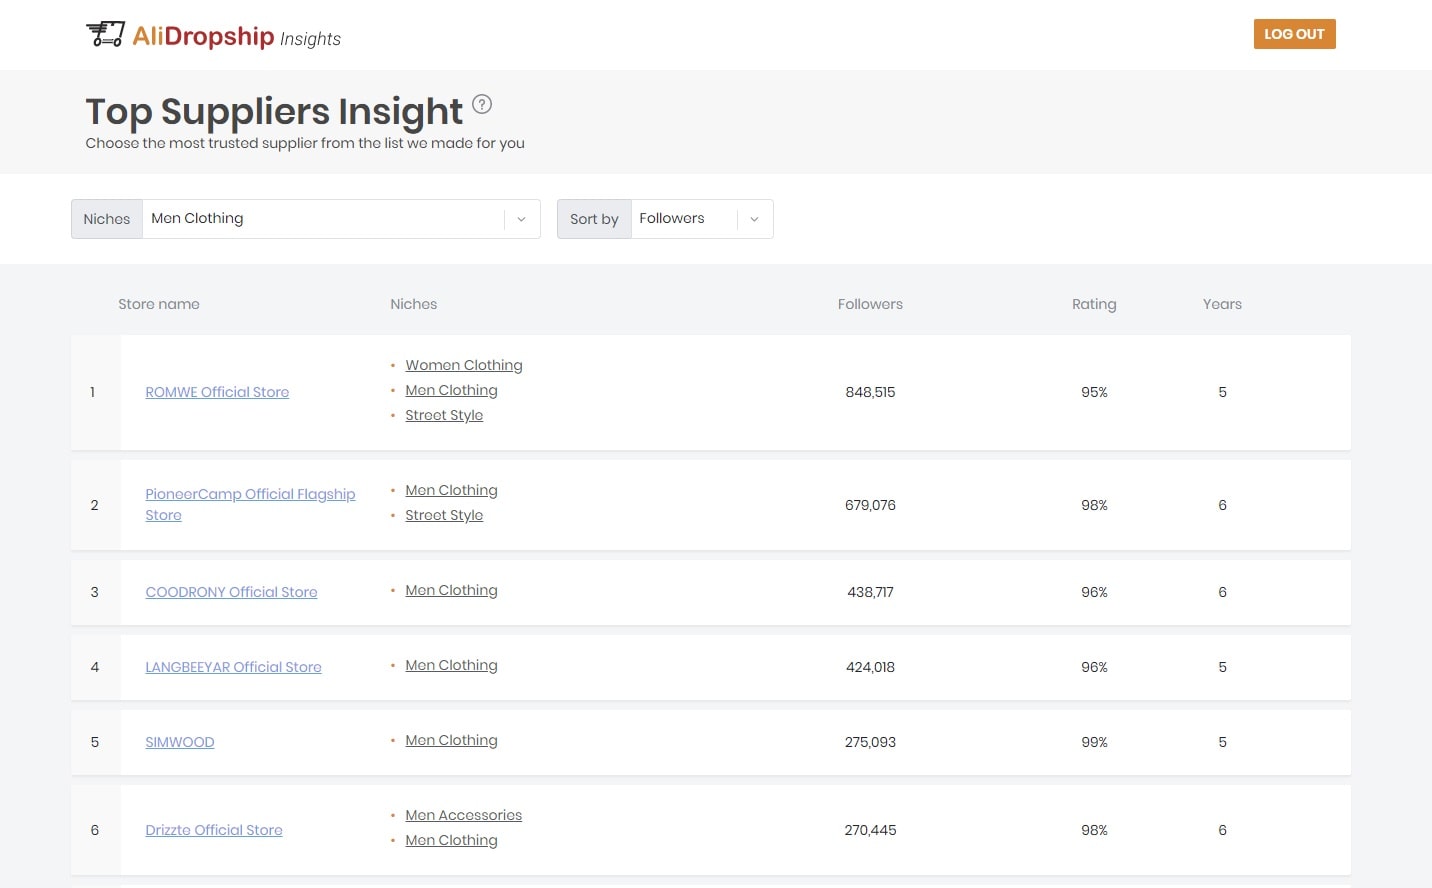Click Men Clothing niche in SIMWOOD row
The width and height of the screenshot is (1432, 888).
[x=451, y=740]
